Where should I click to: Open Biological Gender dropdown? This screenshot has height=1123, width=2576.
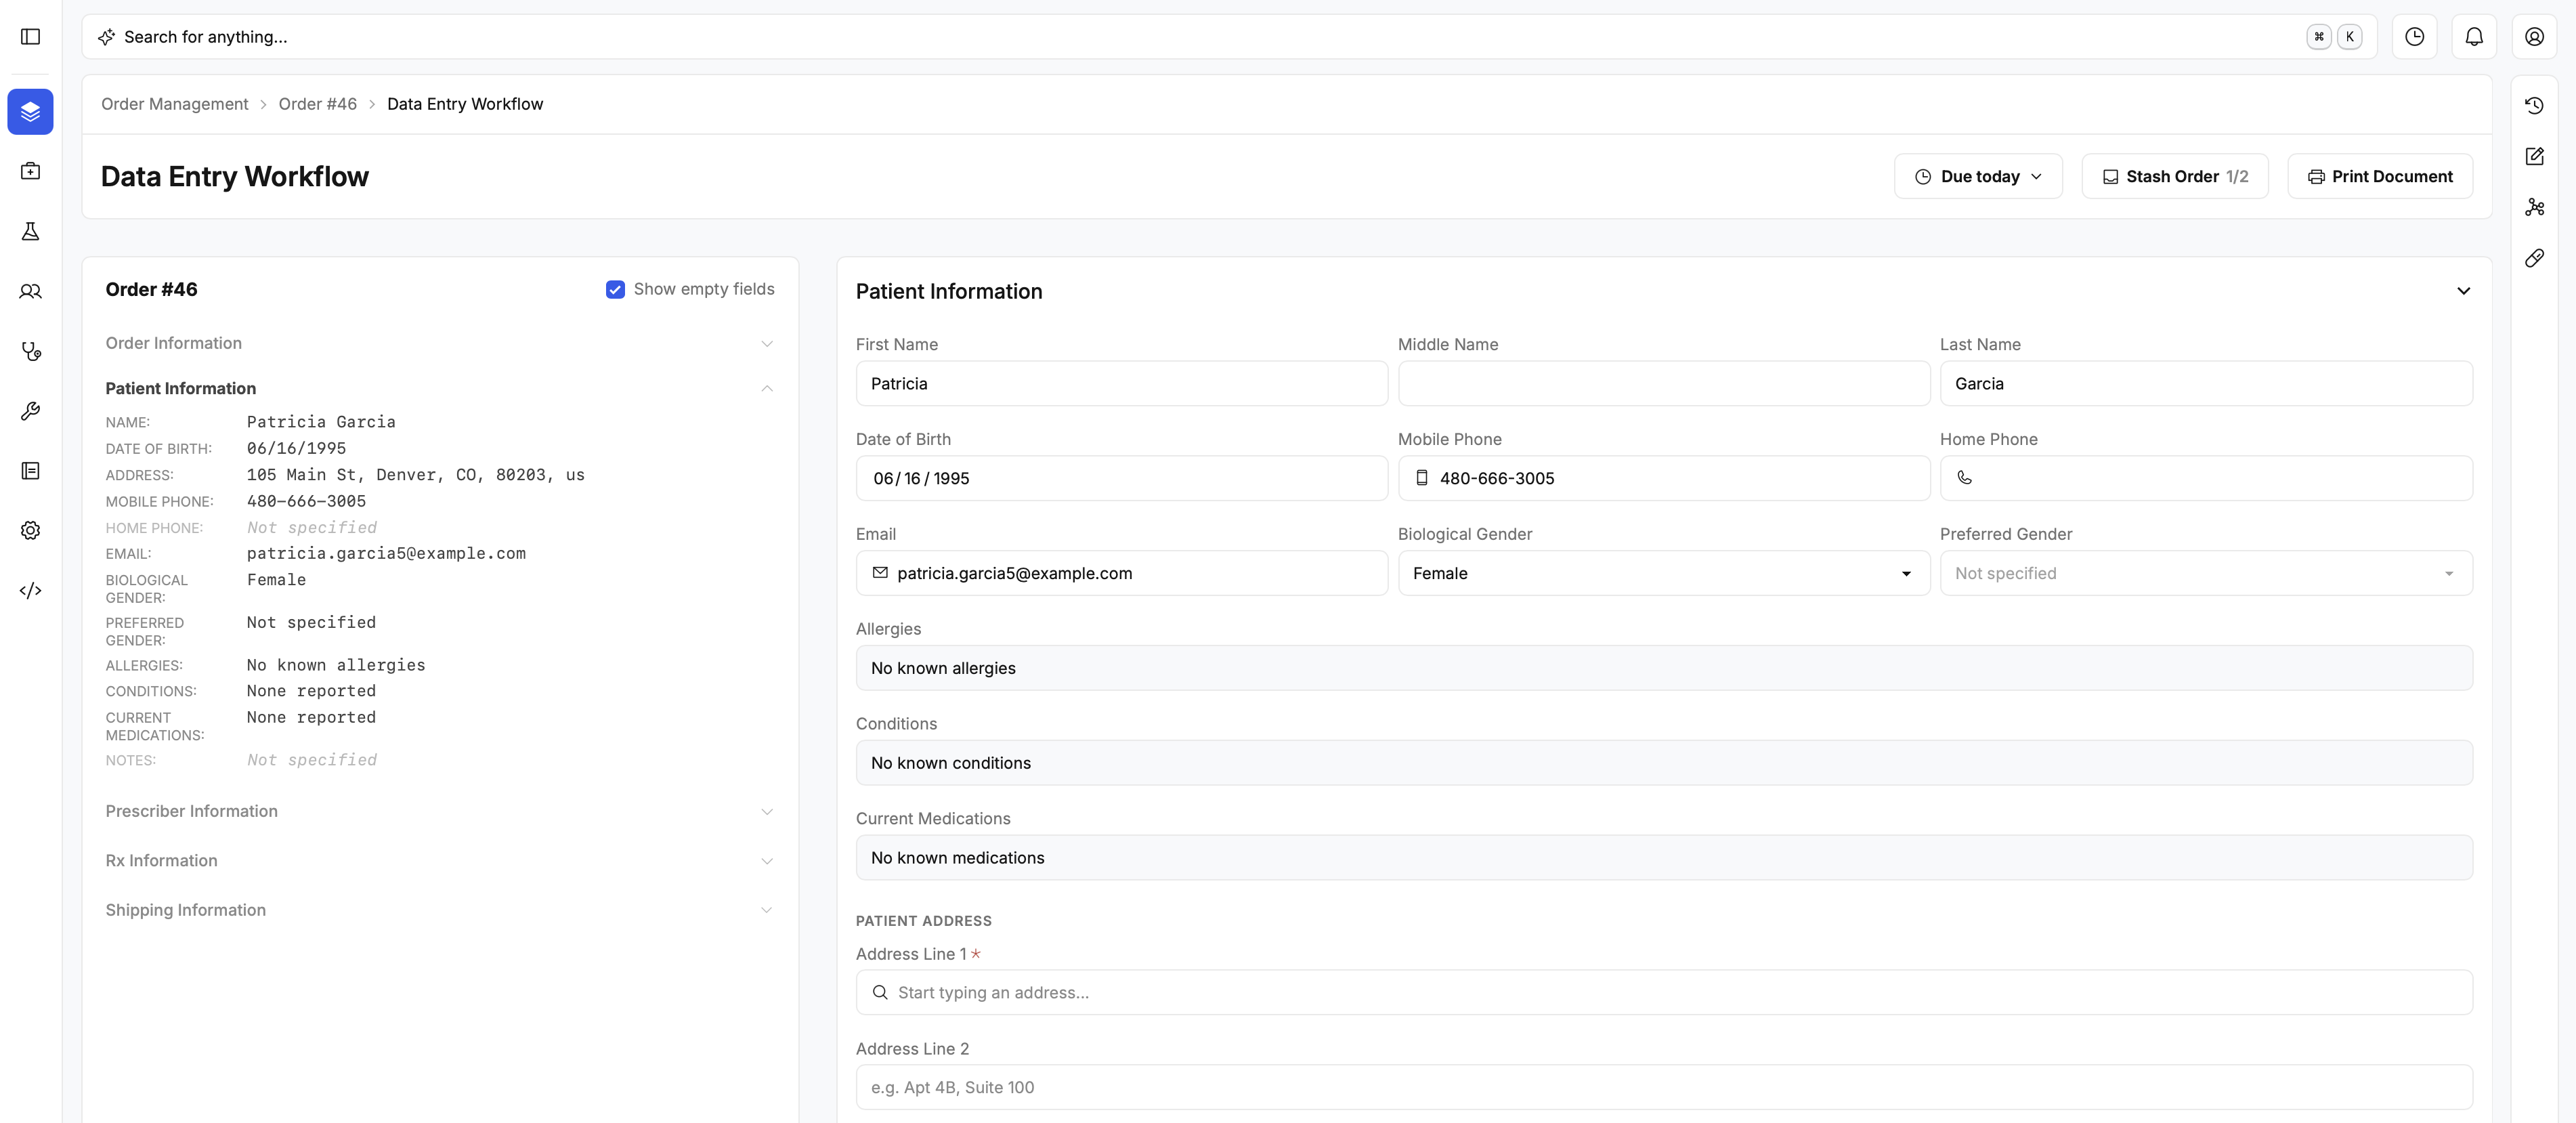point(1663,573)
